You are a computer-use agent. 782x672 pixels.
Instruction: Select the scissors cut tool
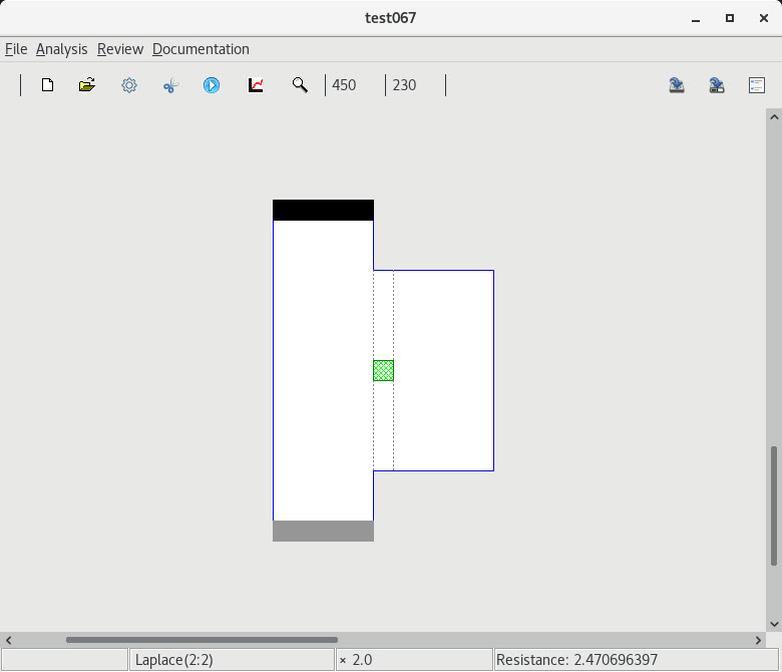[170, 85]
